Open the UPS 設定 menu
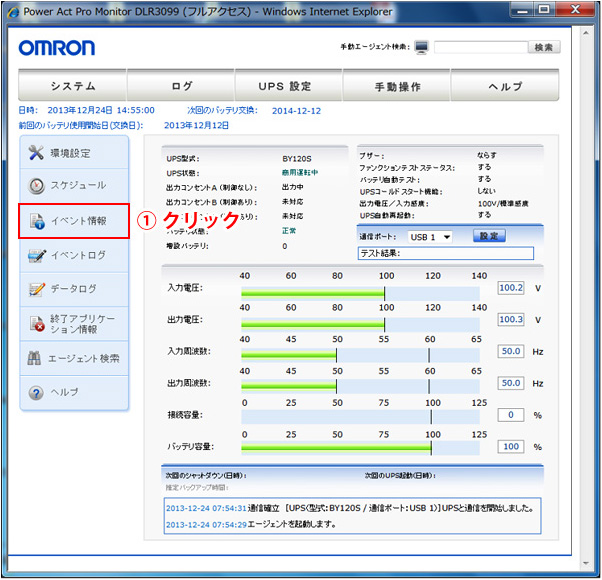This screenshot has width=602, height=580. [x=285, y=87]
